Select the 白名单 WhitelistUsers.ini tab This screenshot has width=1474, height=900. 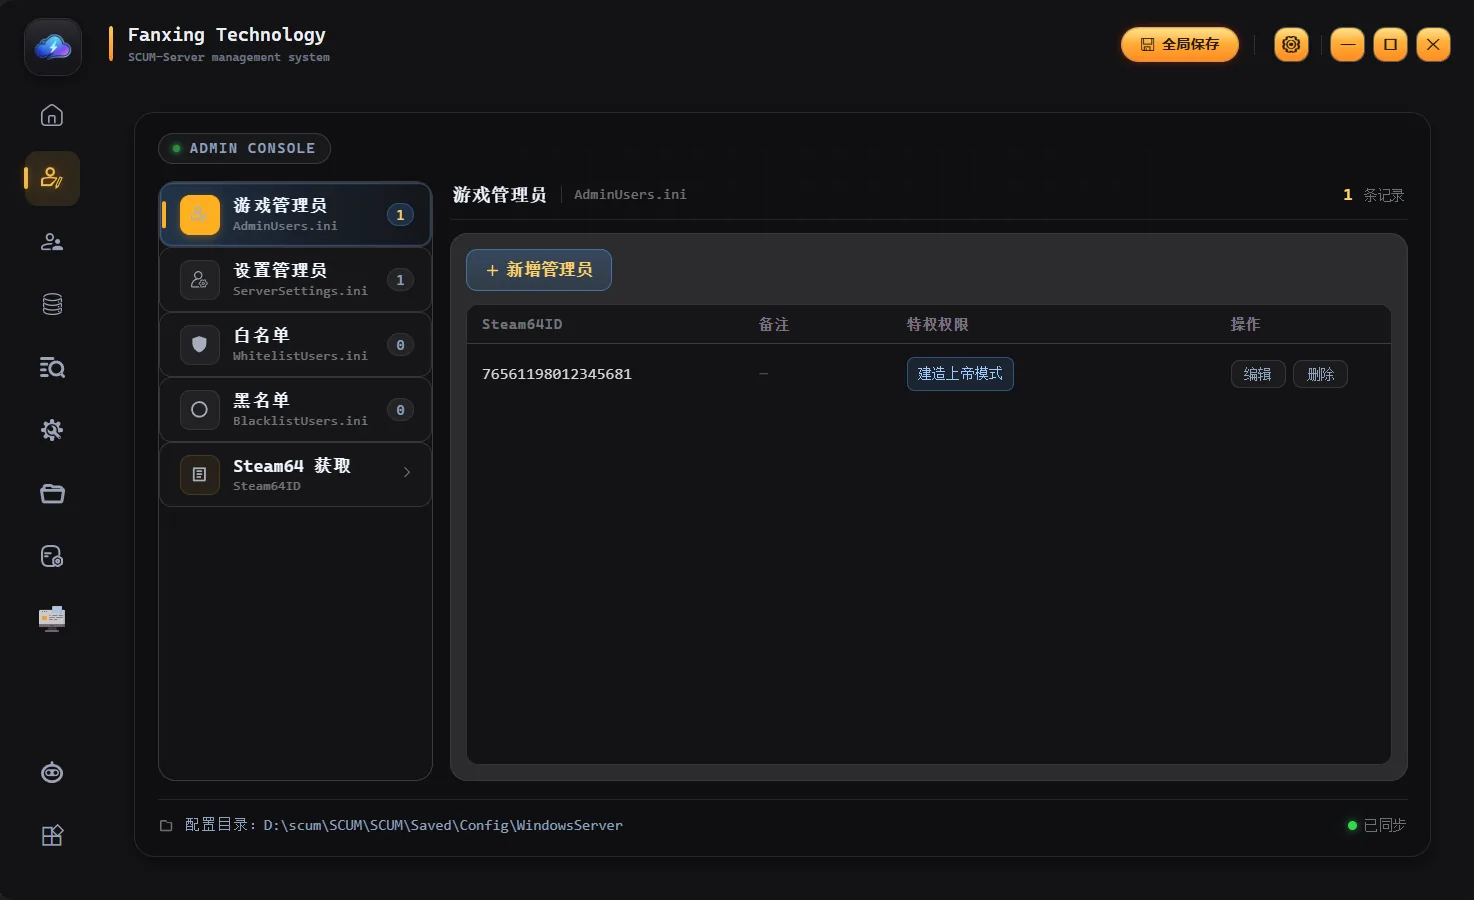pos(296,344)
